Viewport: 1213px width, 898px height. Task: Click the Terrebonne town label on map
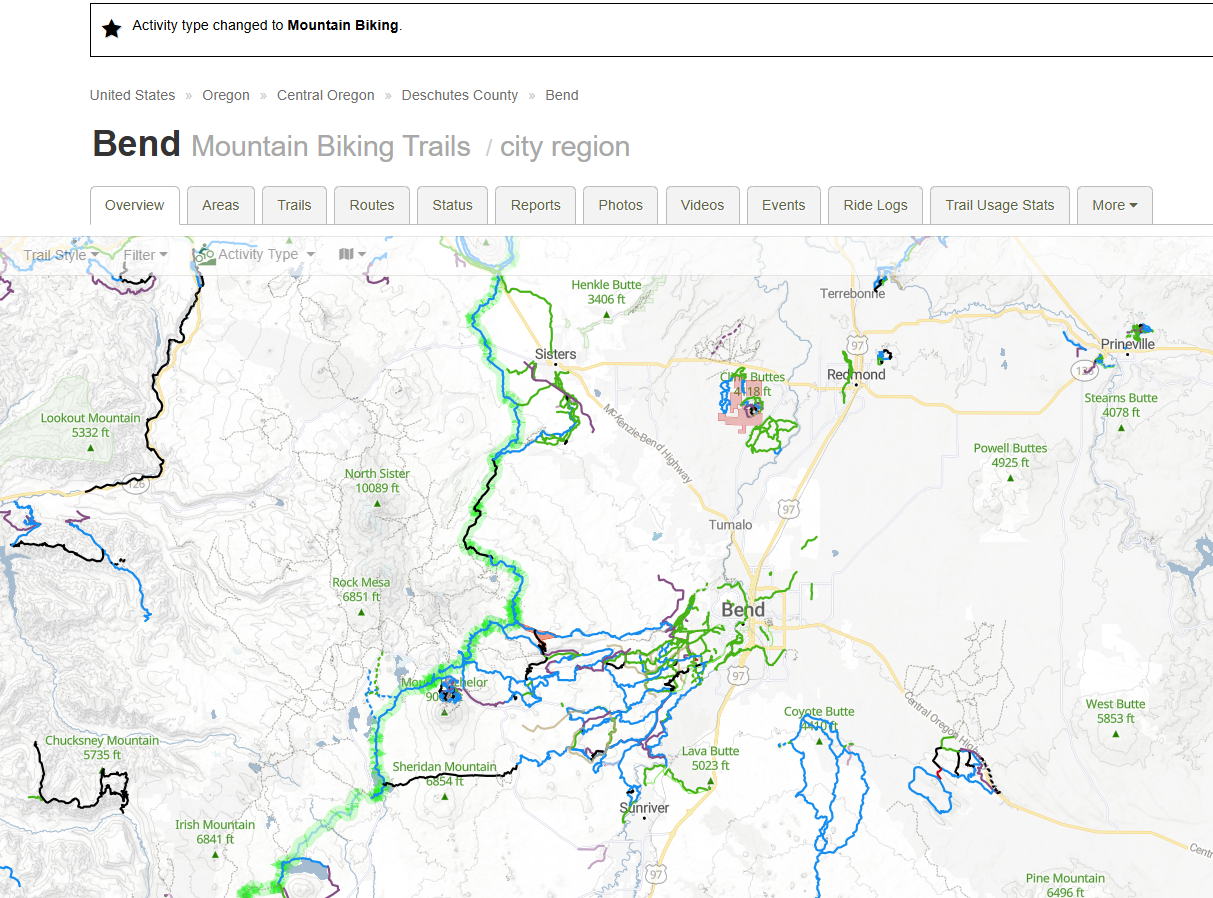(x=853, y=294)
